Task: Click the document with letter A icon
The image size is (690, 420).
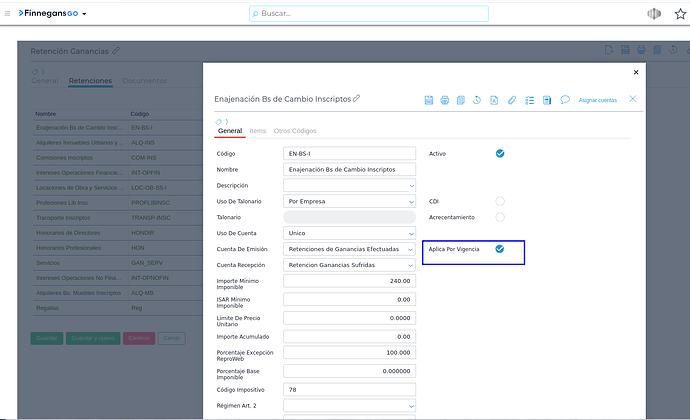Action: pos(494,100)
